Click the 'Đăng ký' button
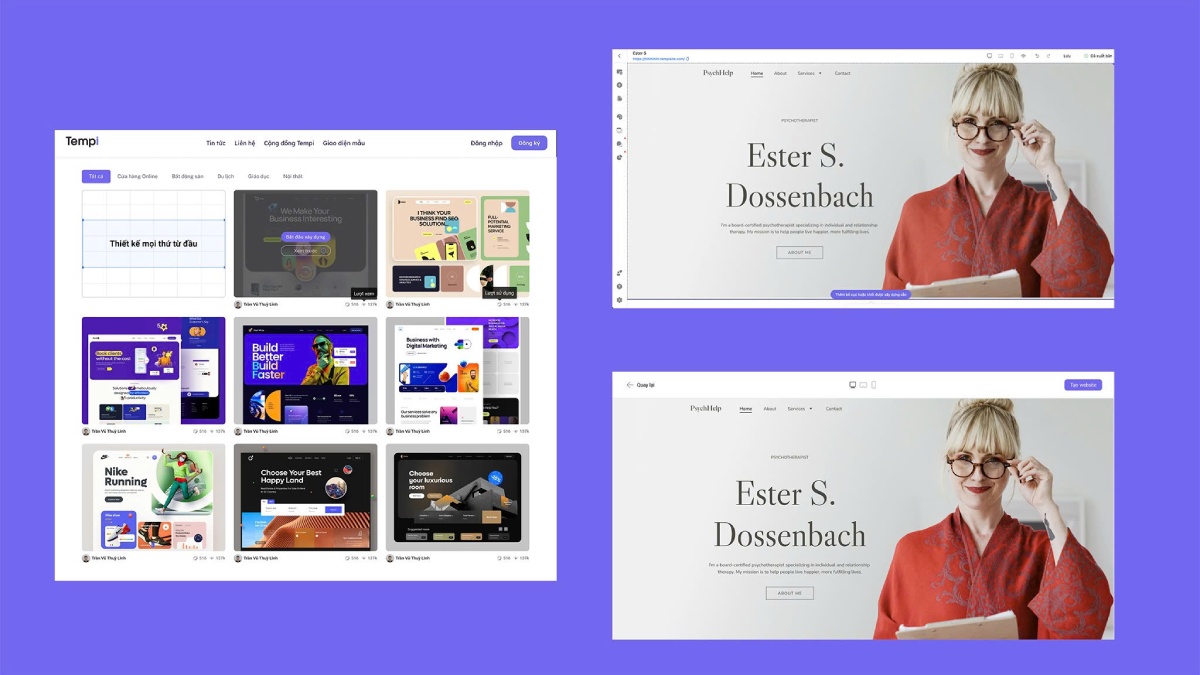1200x675 pixels. coord(528,143)
